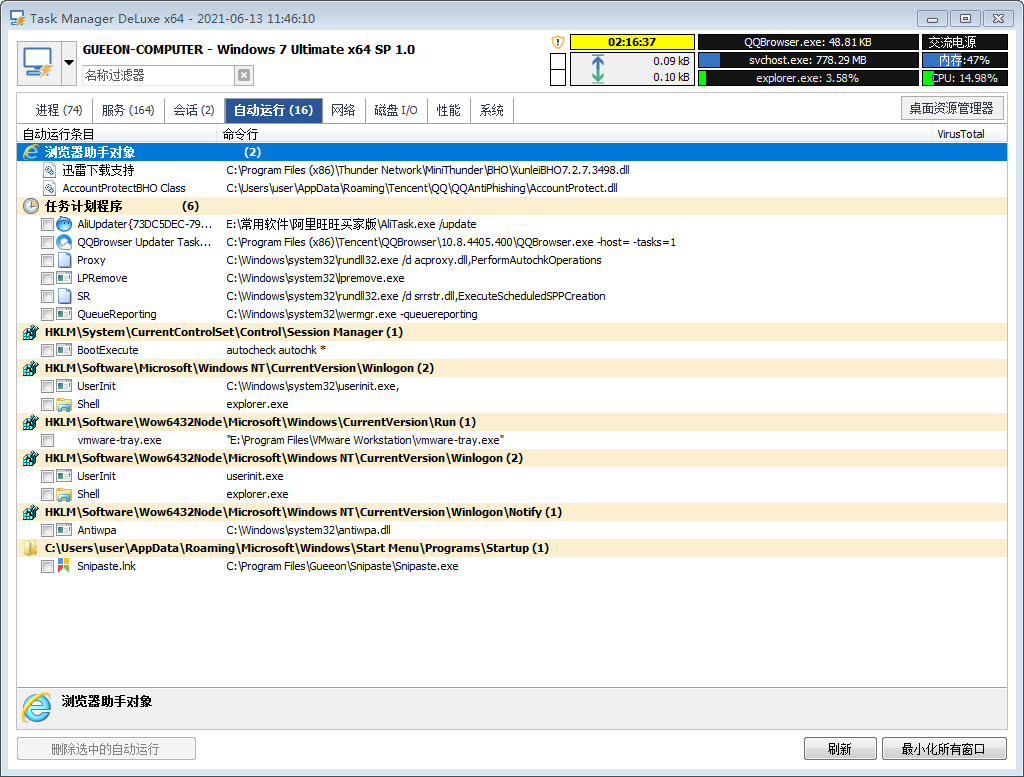Toggle vmware-tray.exe checkbox
The image size is (1024, 777).
(47, 441)
